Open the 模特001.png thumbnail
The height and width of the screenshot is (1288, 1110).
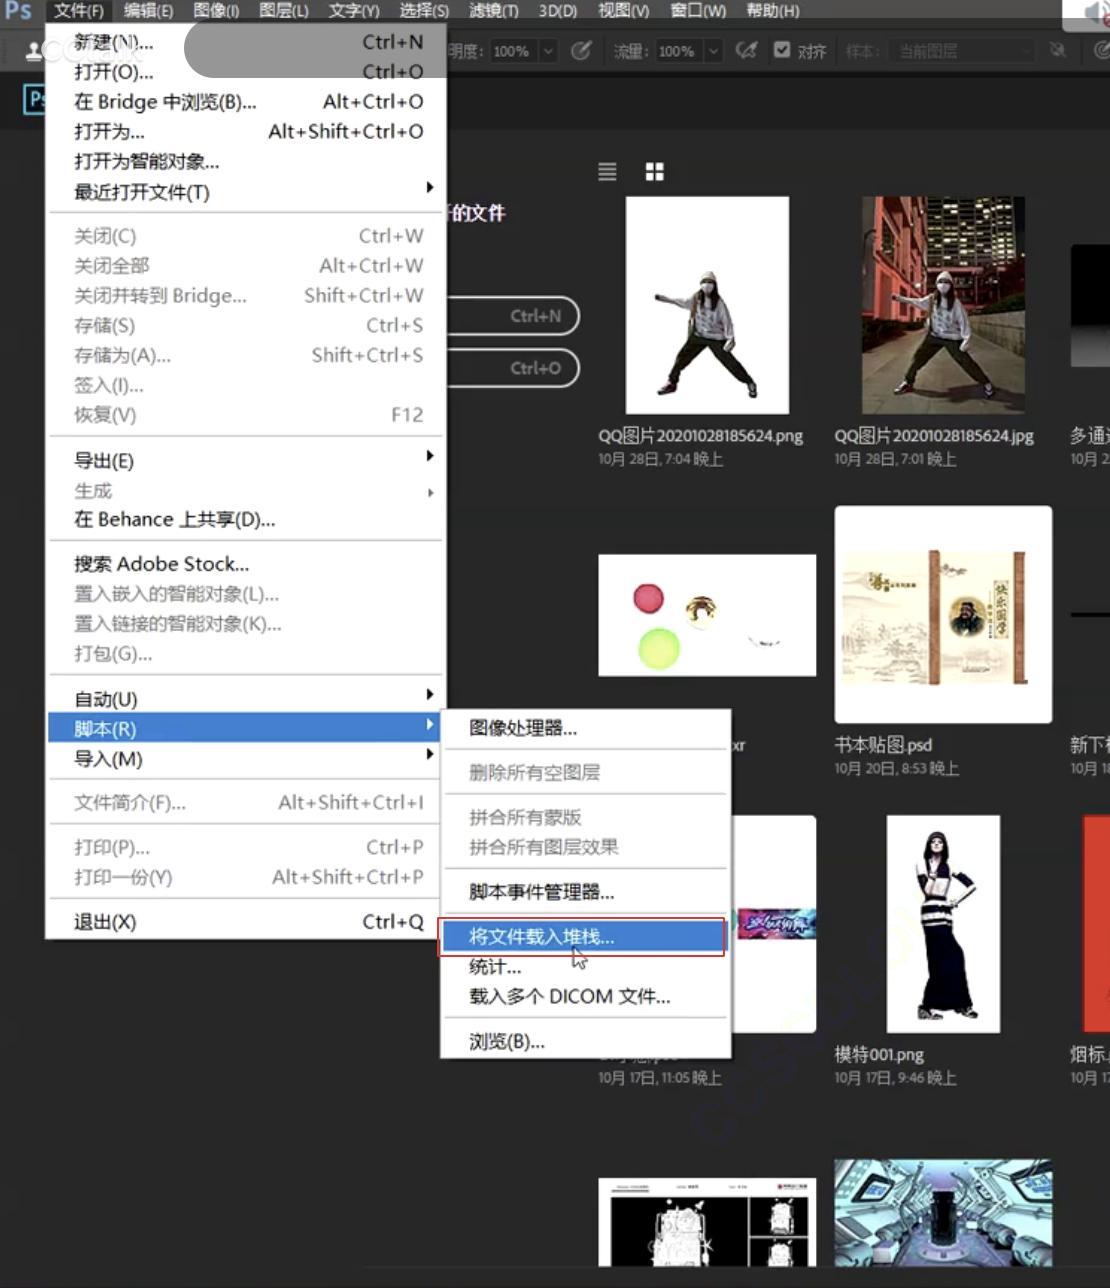pos(943,924)
